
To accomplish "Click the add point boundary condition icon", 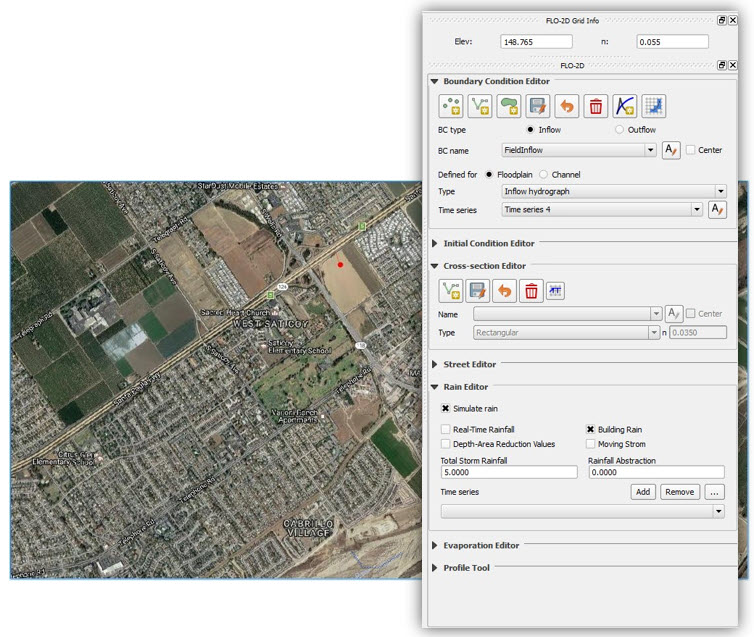I will pyautogui.click(x=450, y=106).
